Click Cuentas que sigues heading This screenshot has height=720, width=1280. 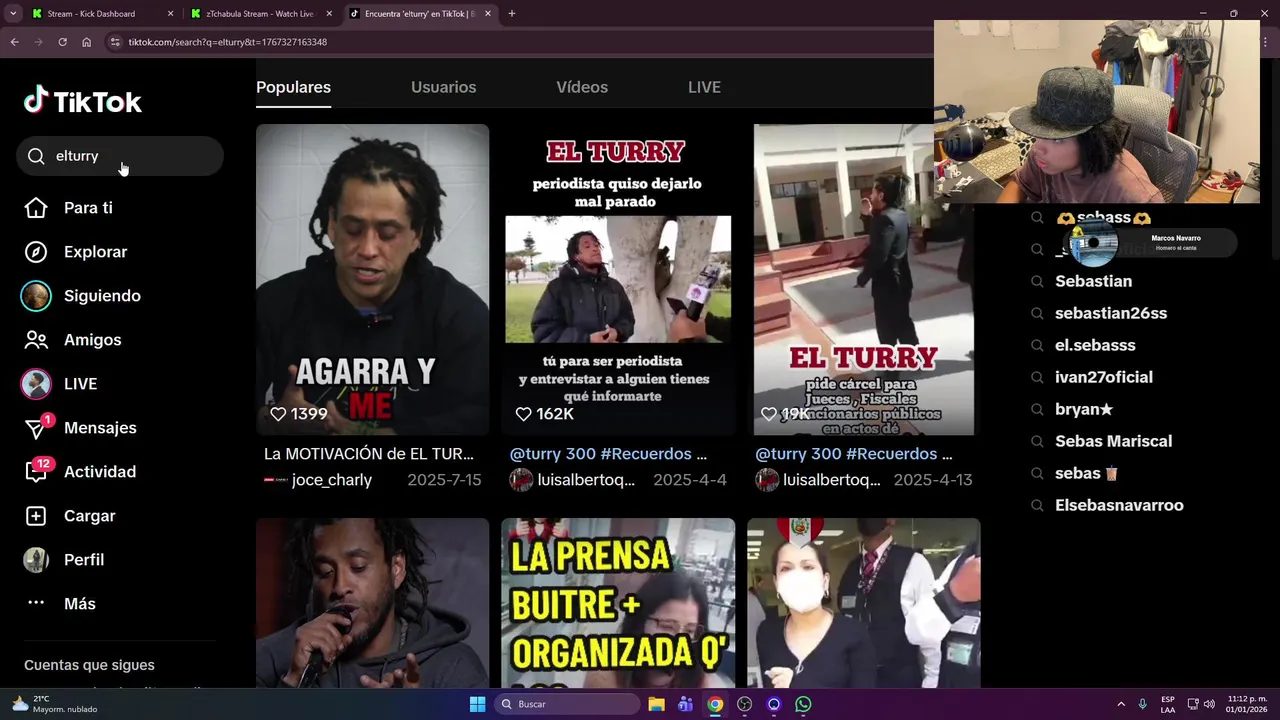(x=89, y=665)
